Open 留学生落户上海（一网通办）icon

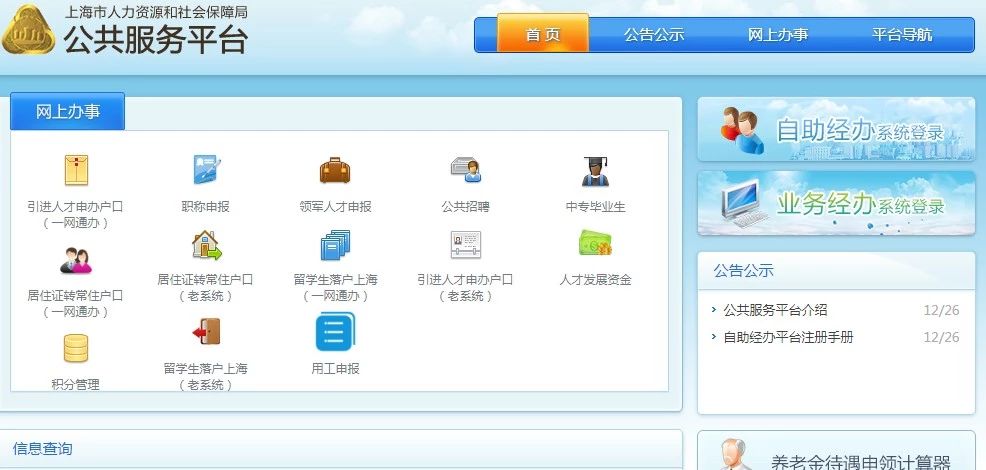coord(335,245)
